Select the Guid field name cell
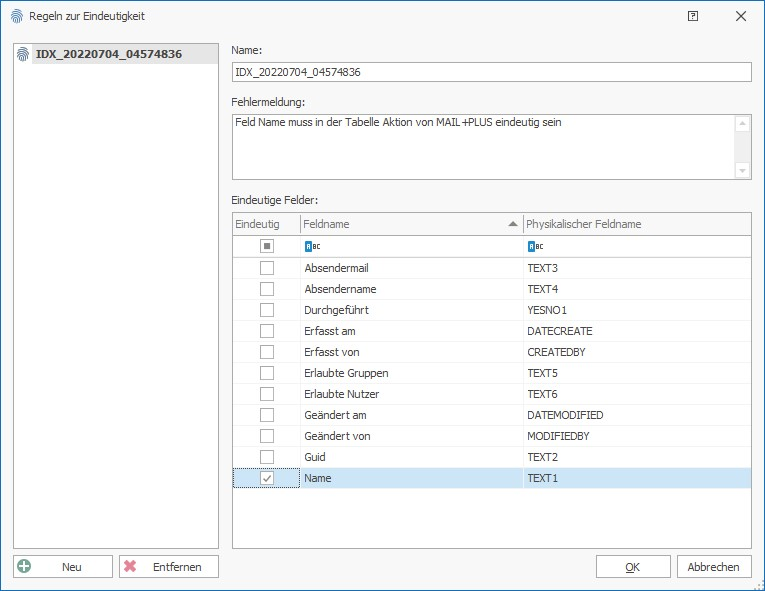 point(412,457)
